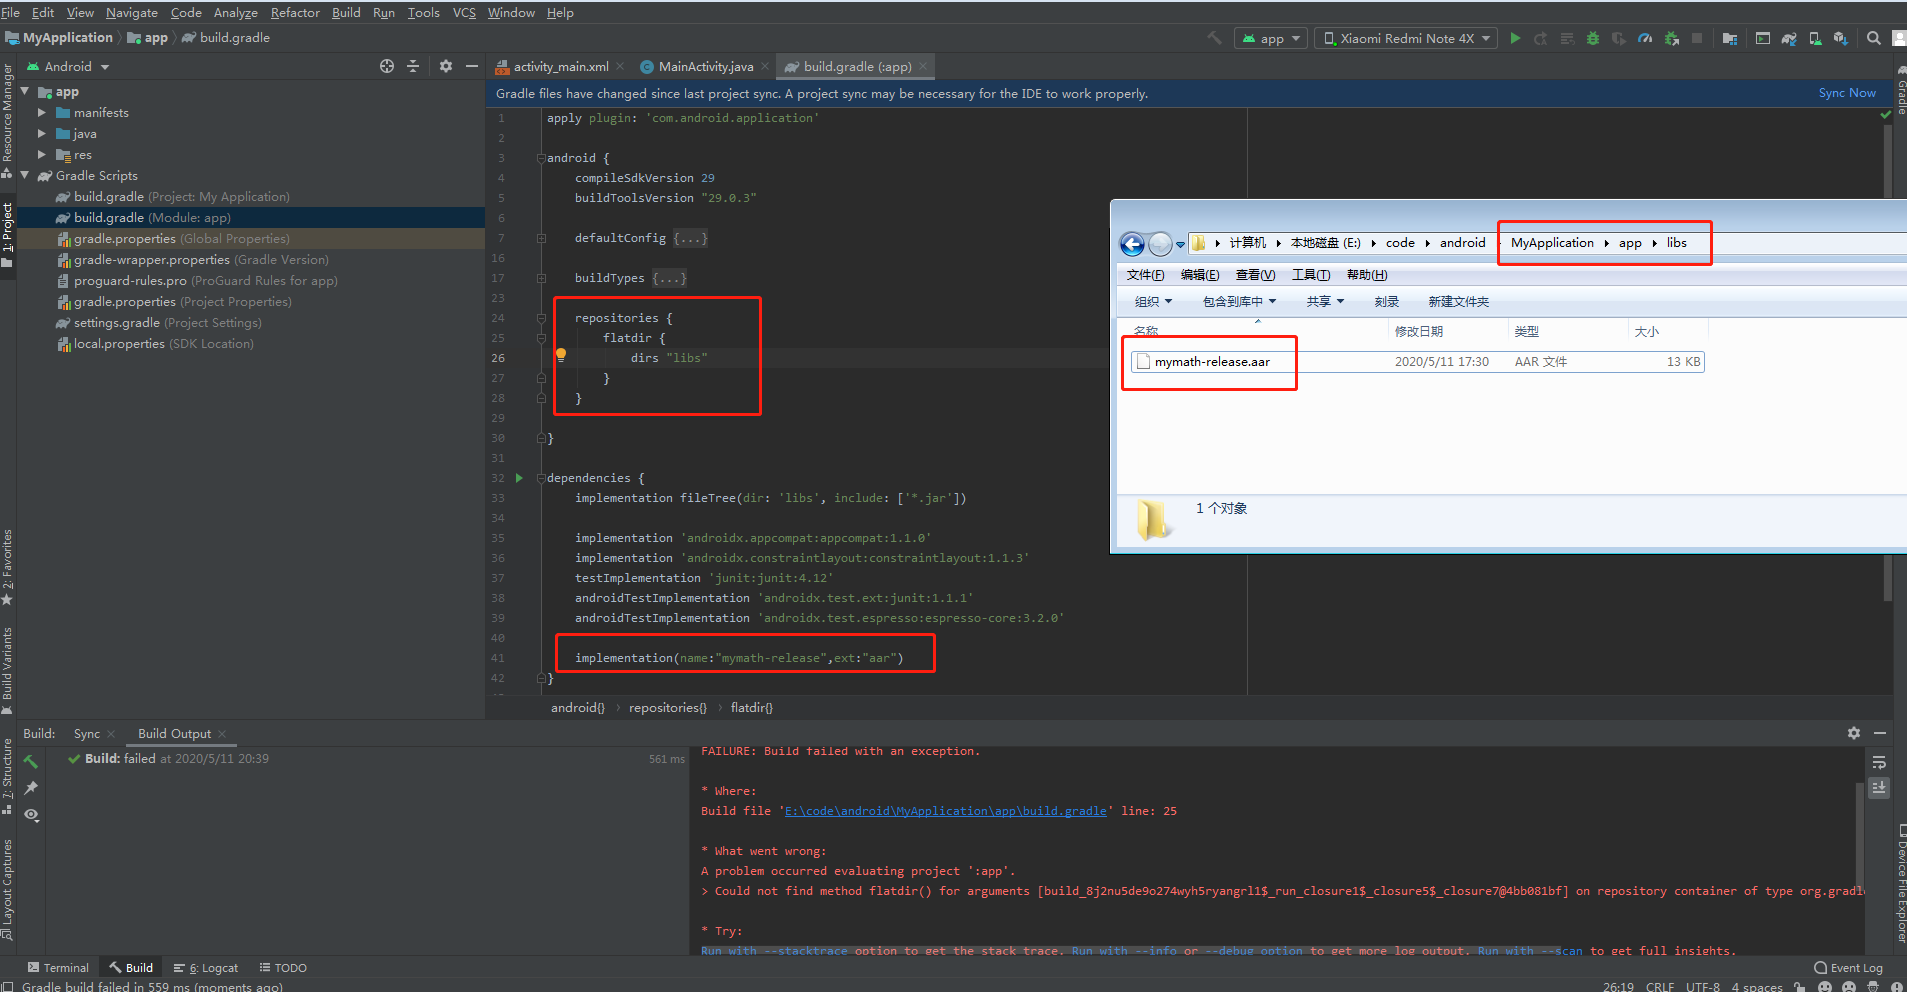This screenshot has width=1907, height=992.
Task: Switch to the MainActivity.java tab
Action: click(705, 67)
